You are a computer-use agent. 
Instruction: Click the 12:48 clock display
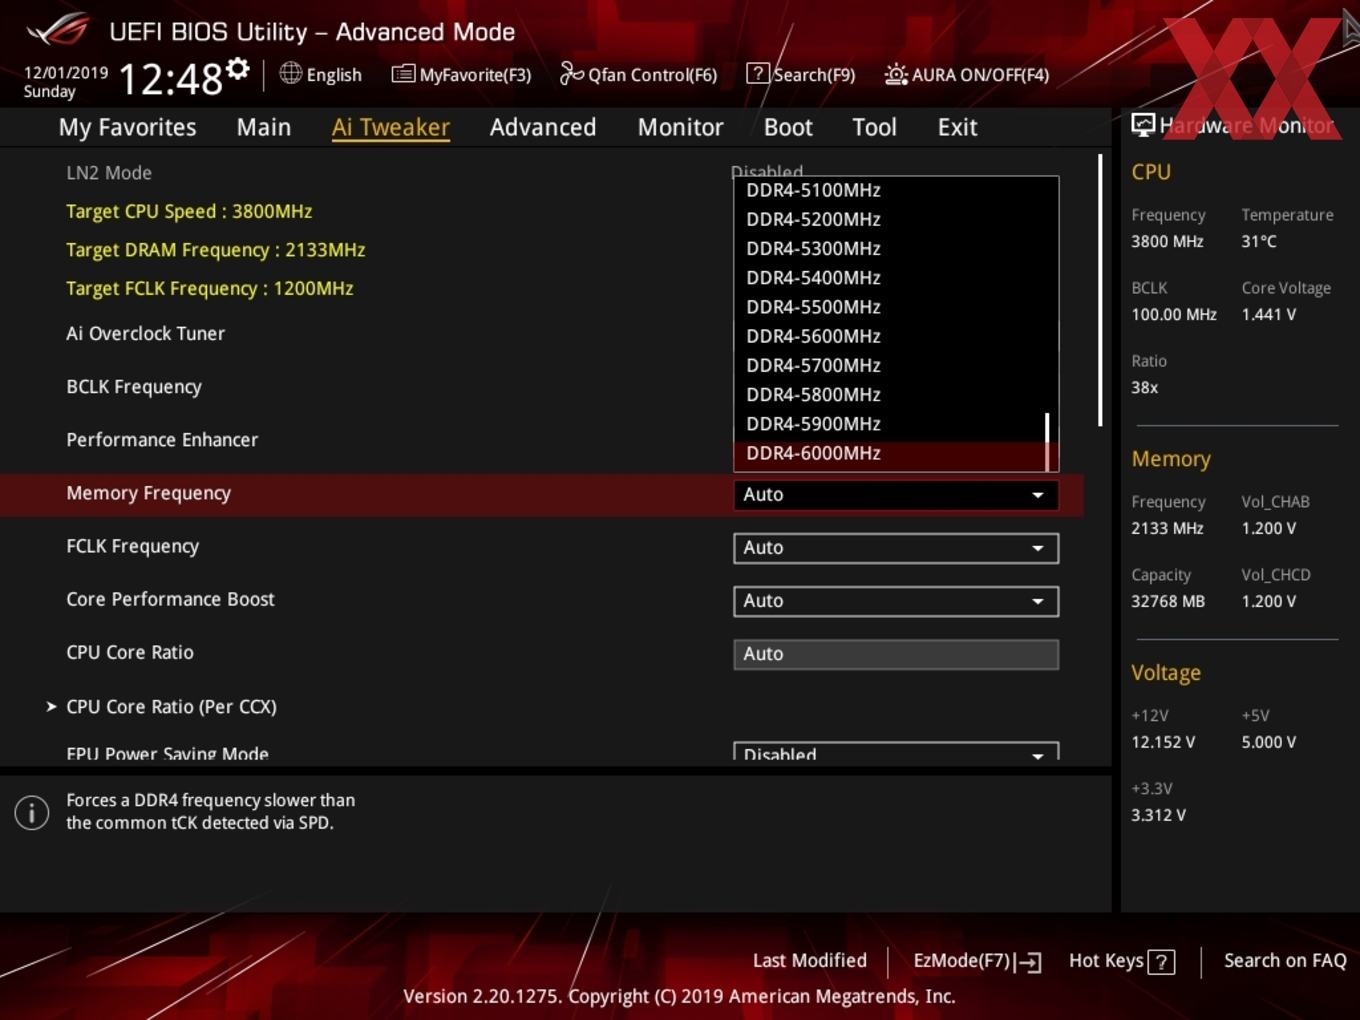click(x=170, y=78)
